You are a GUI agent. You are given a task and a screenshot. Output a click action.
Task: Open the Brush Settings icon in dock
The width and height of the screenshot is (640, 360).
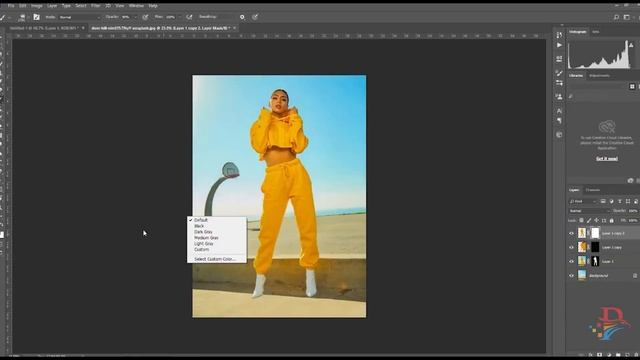[x=559, y=83]
